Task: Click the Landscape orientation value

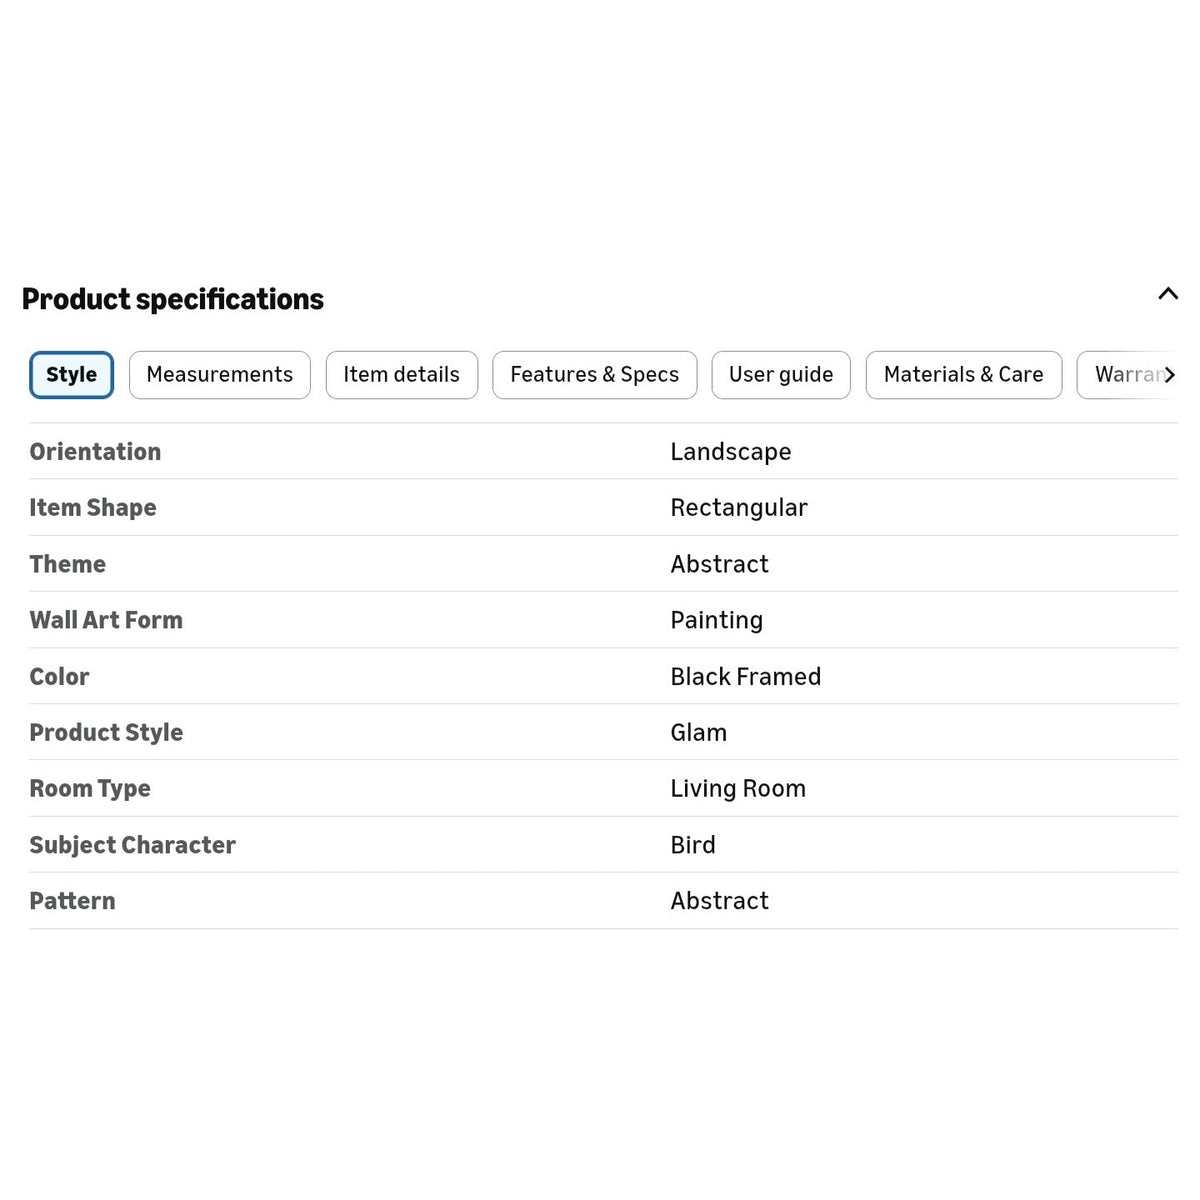Action: (x=731, y=452)
